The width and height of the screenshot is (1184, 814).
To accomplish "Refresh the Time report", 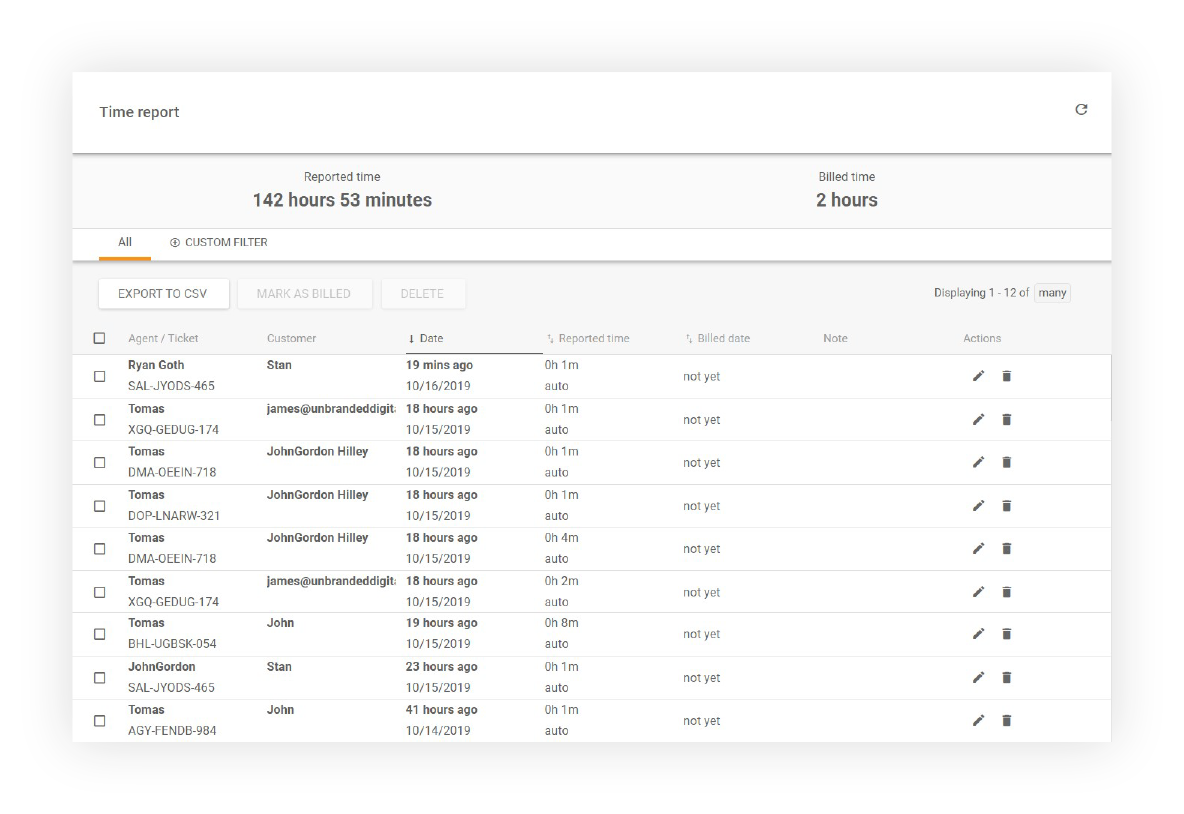I will point(1081,110).
